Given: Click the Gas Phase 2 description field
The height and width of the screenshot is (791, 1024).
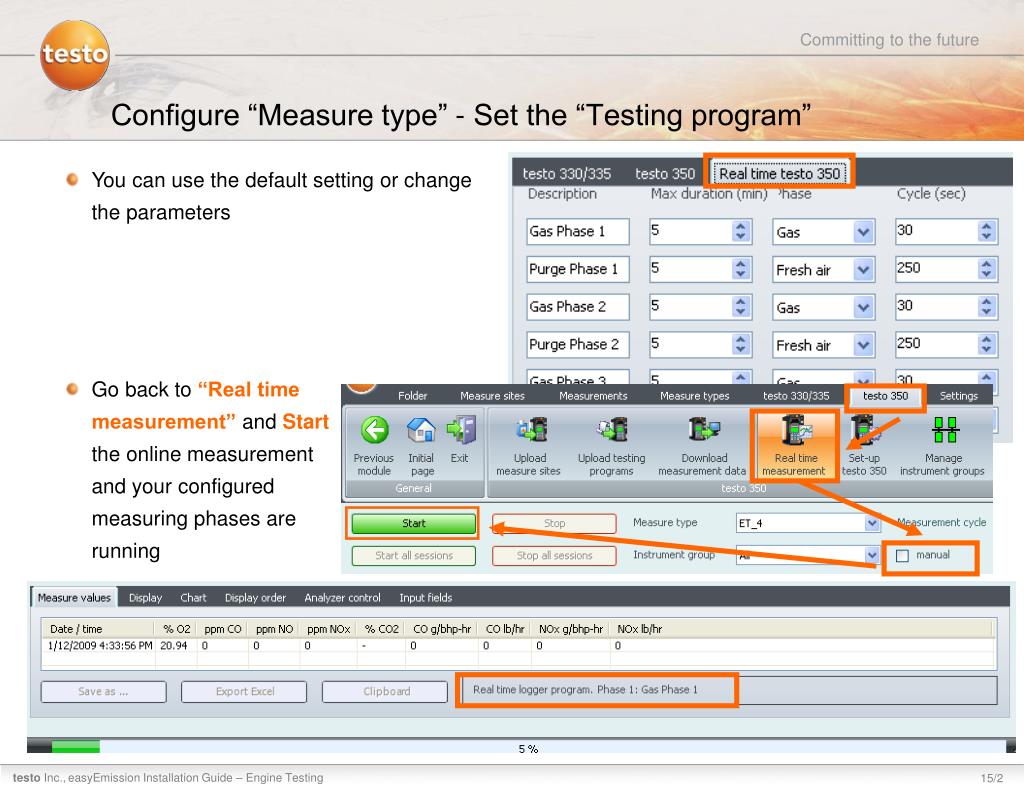Looking at the screenshot, I should [577, 307].
